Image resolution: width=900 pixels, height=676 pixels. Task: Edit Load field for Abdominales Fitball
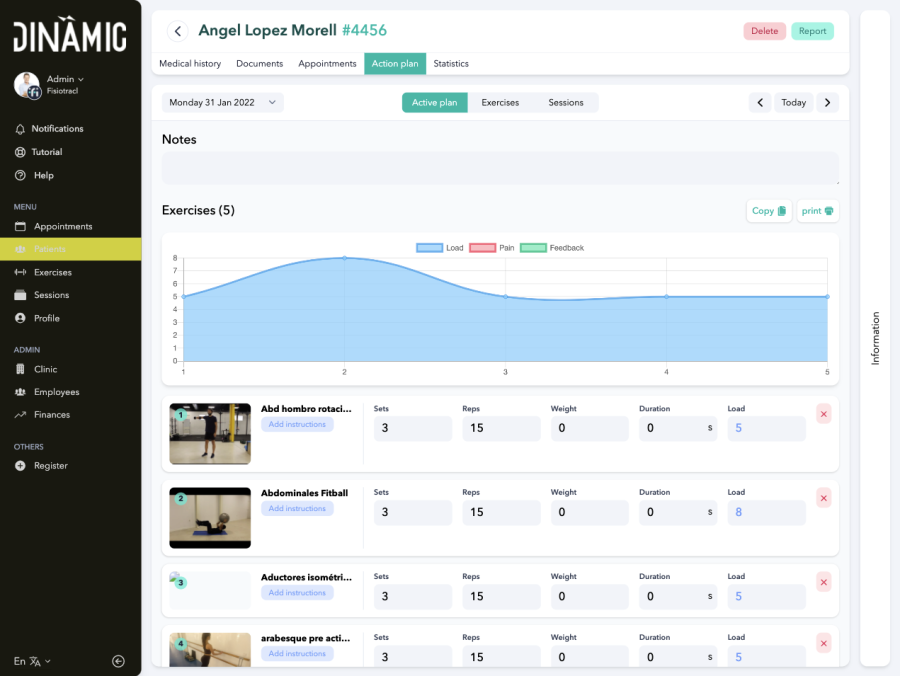pyautogui.click(x=766, y=512)
